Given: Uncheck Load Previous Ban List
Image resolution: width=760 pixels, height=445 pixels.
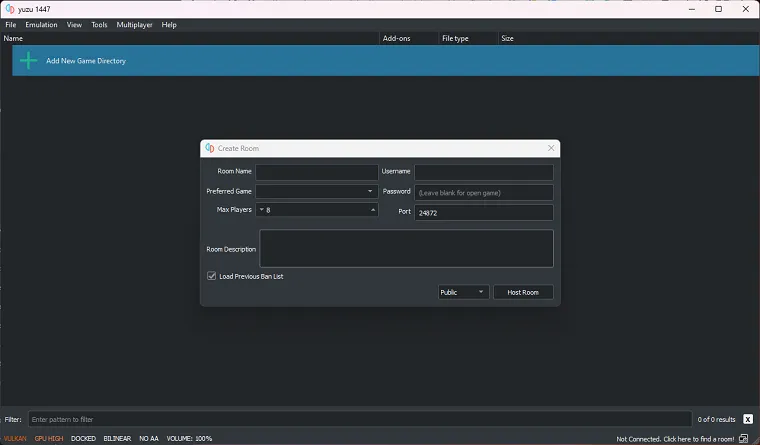Looking at the screenshot, I should click(212, 276).
